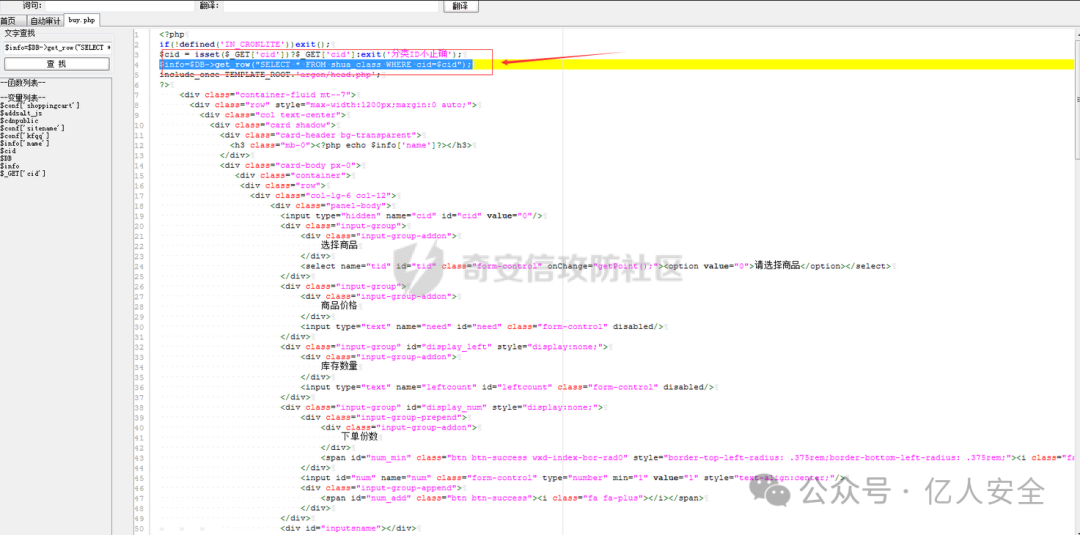
Task: Open the 自动审计 tab
Action: pyautogui.click(x=45, y=20)
